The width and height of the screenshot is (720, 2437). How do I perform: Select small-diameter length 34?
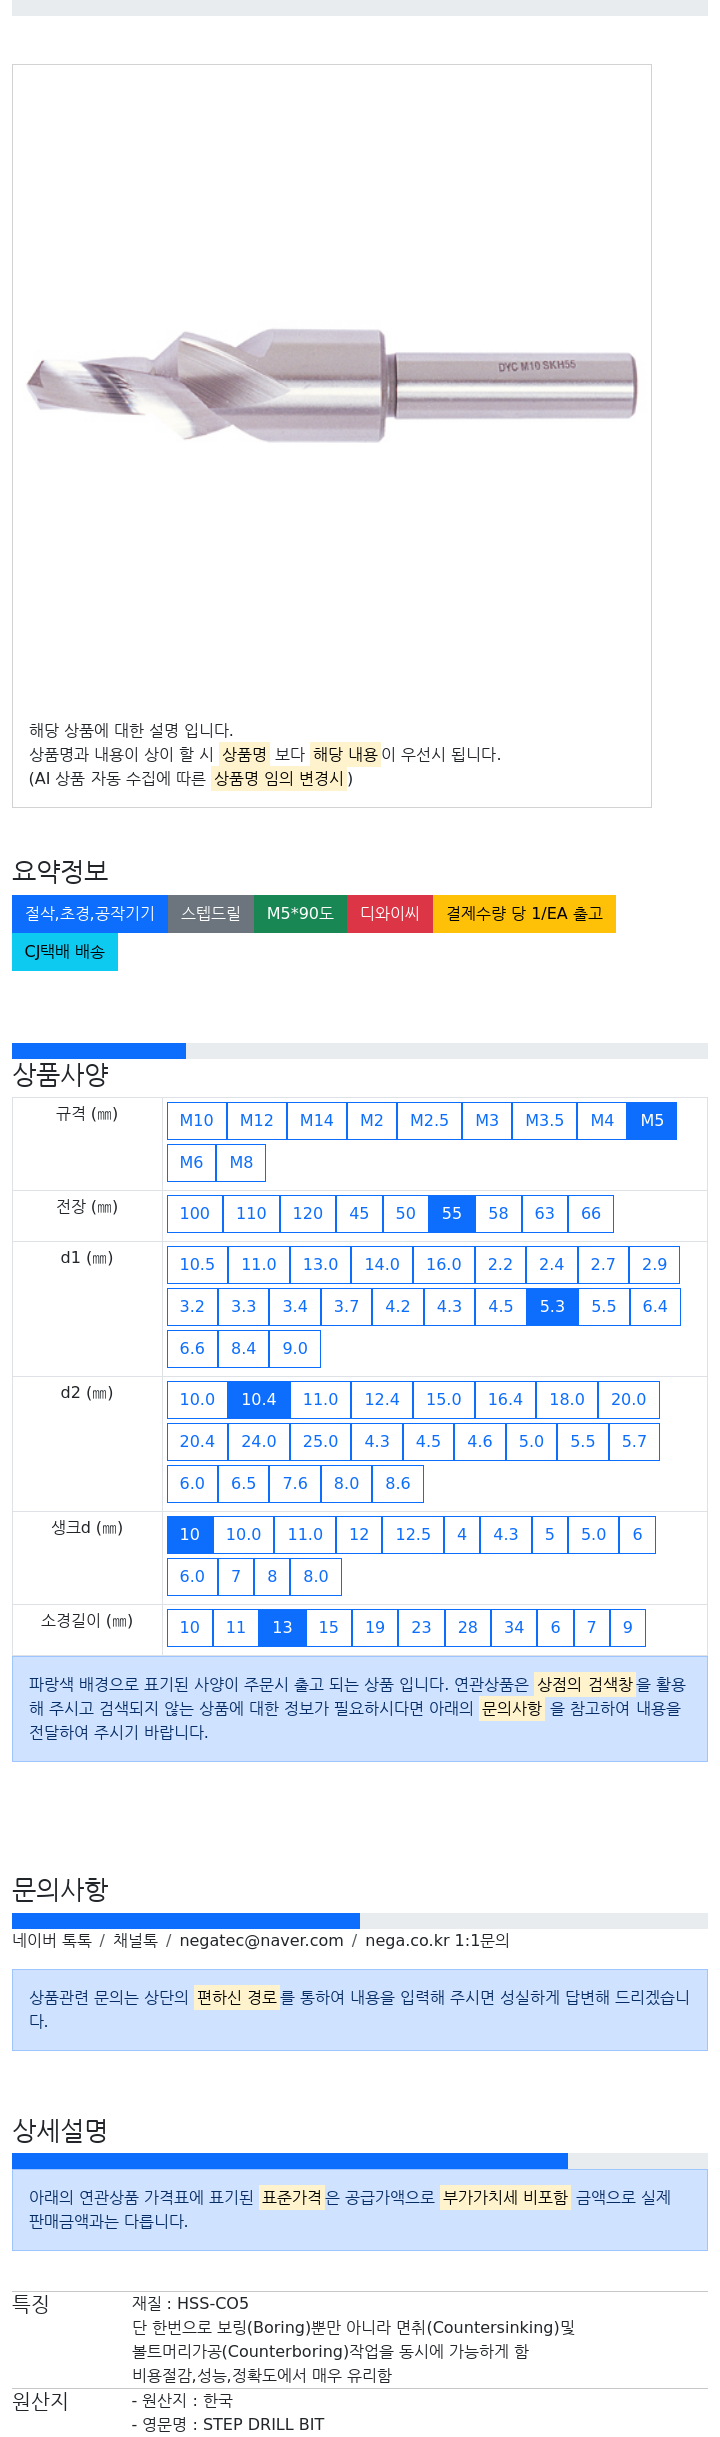[x=514, y=1627]
